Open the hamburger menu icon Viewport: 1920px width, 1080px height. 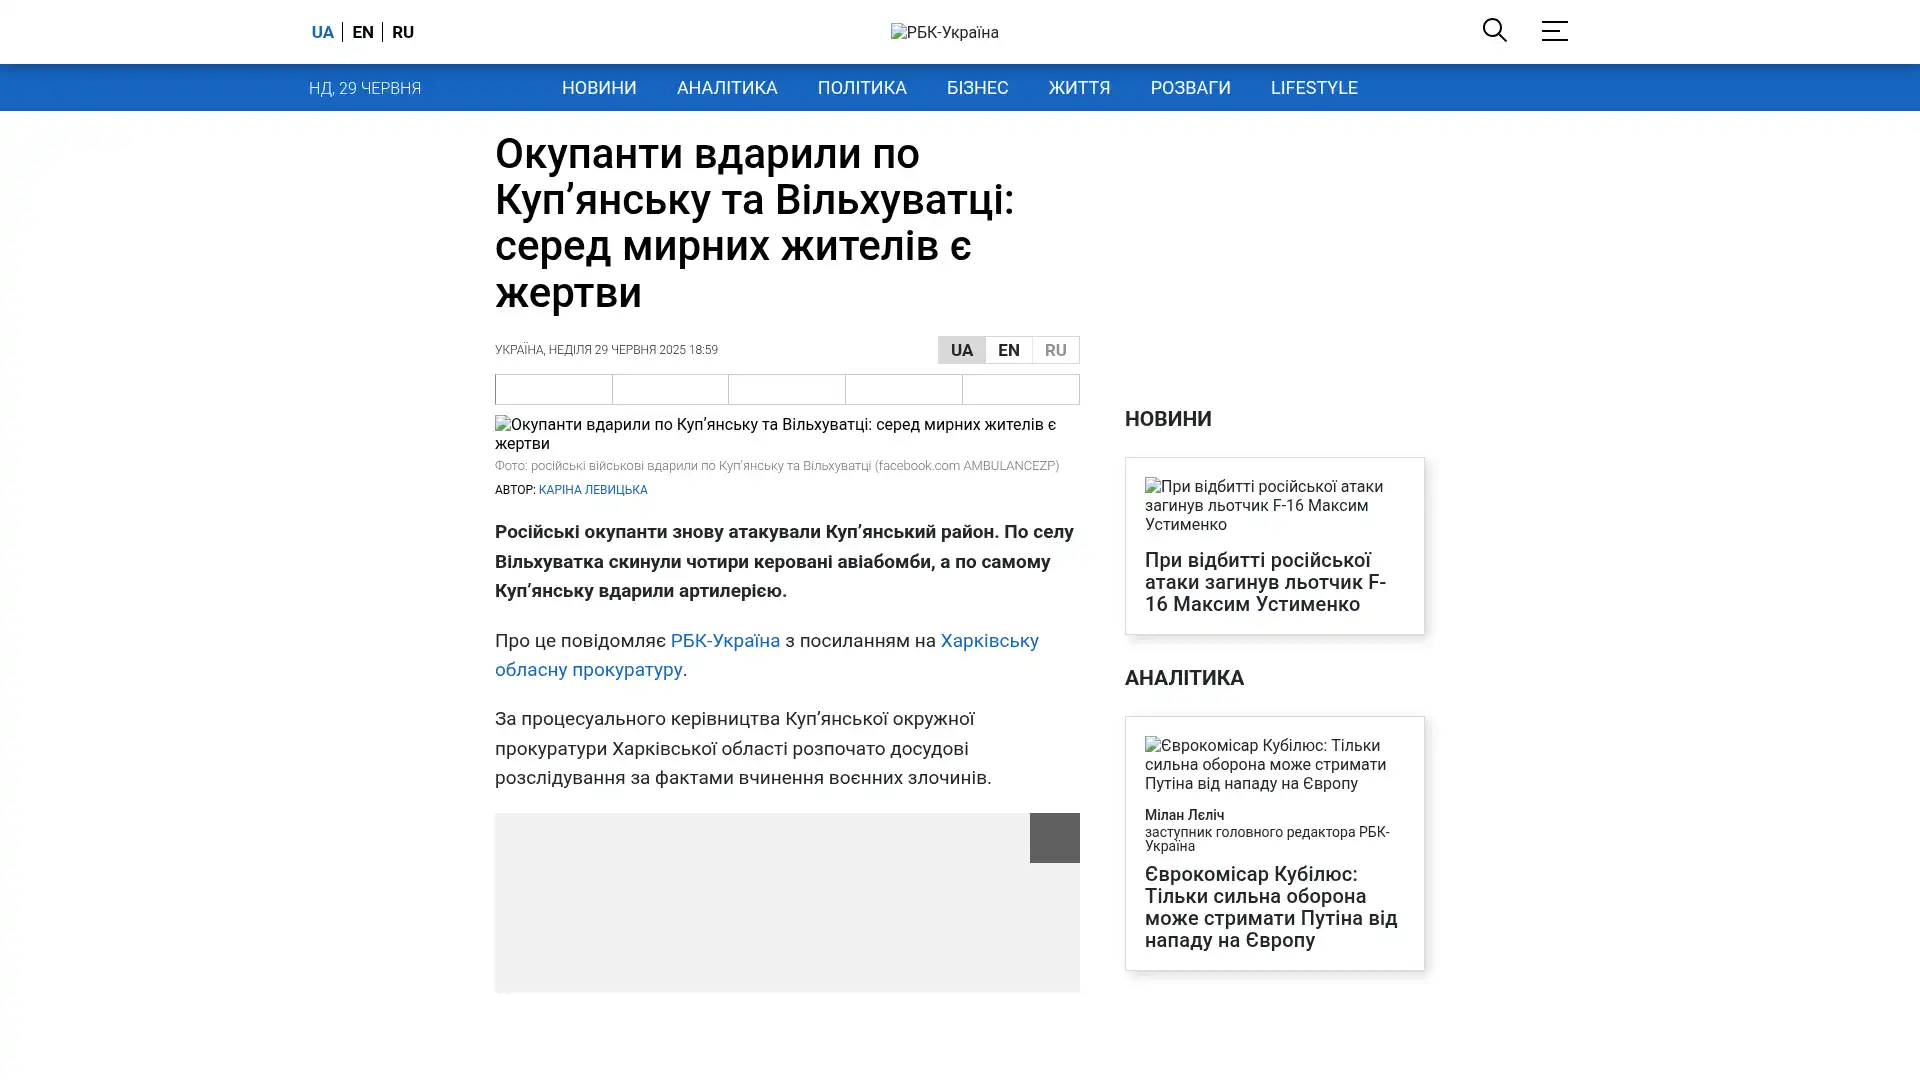click(x=1554, y=31)
